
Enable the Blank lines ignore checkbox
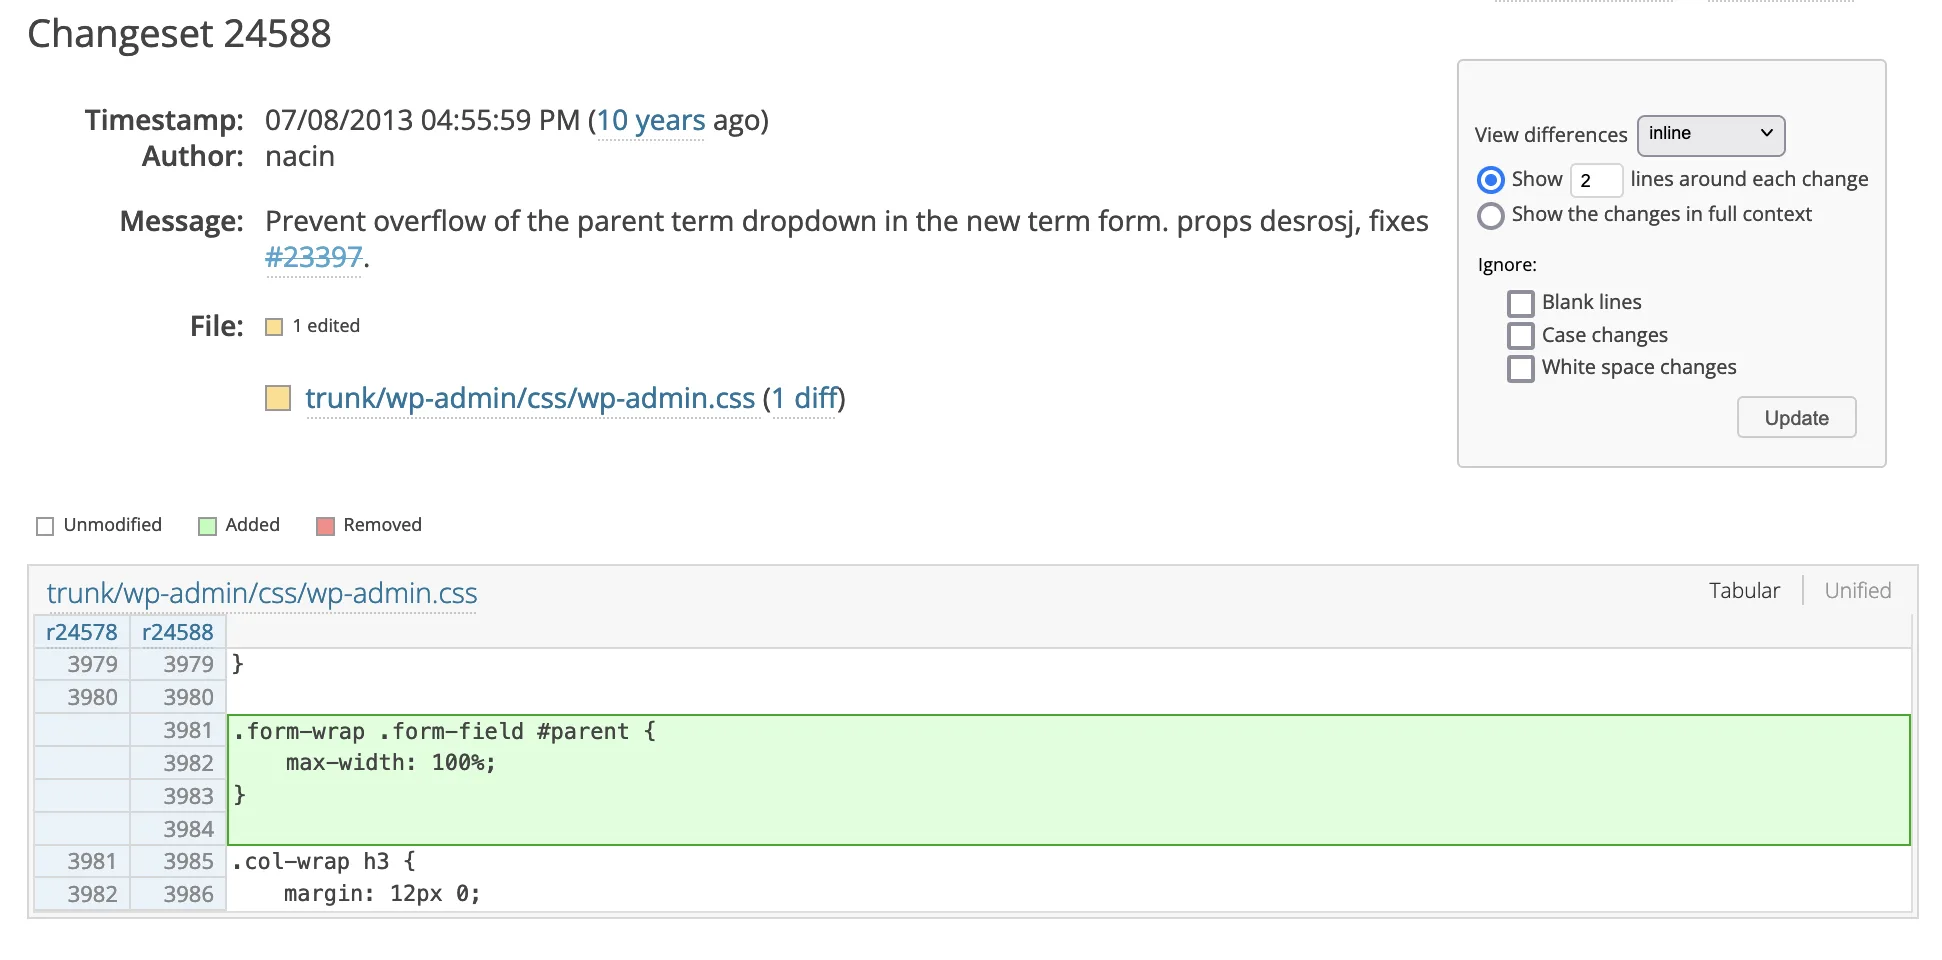[x=1520, y=303]
